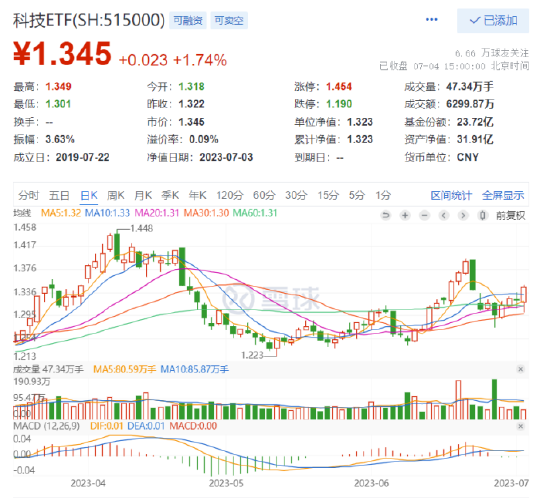Click the 均线 indicator label
Image resolution: width=550 pixels, height=499 pixels.
(22, 213)
